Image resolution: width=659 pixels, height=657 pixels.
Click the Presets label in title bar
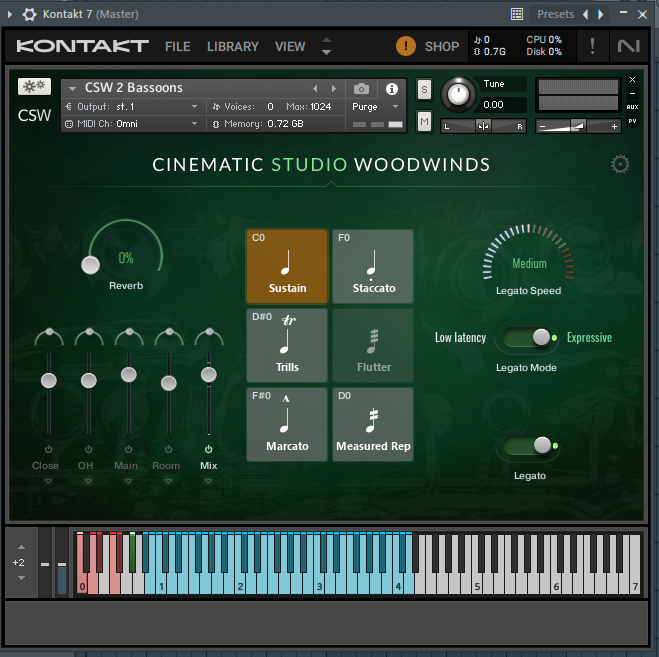(555, 14)
